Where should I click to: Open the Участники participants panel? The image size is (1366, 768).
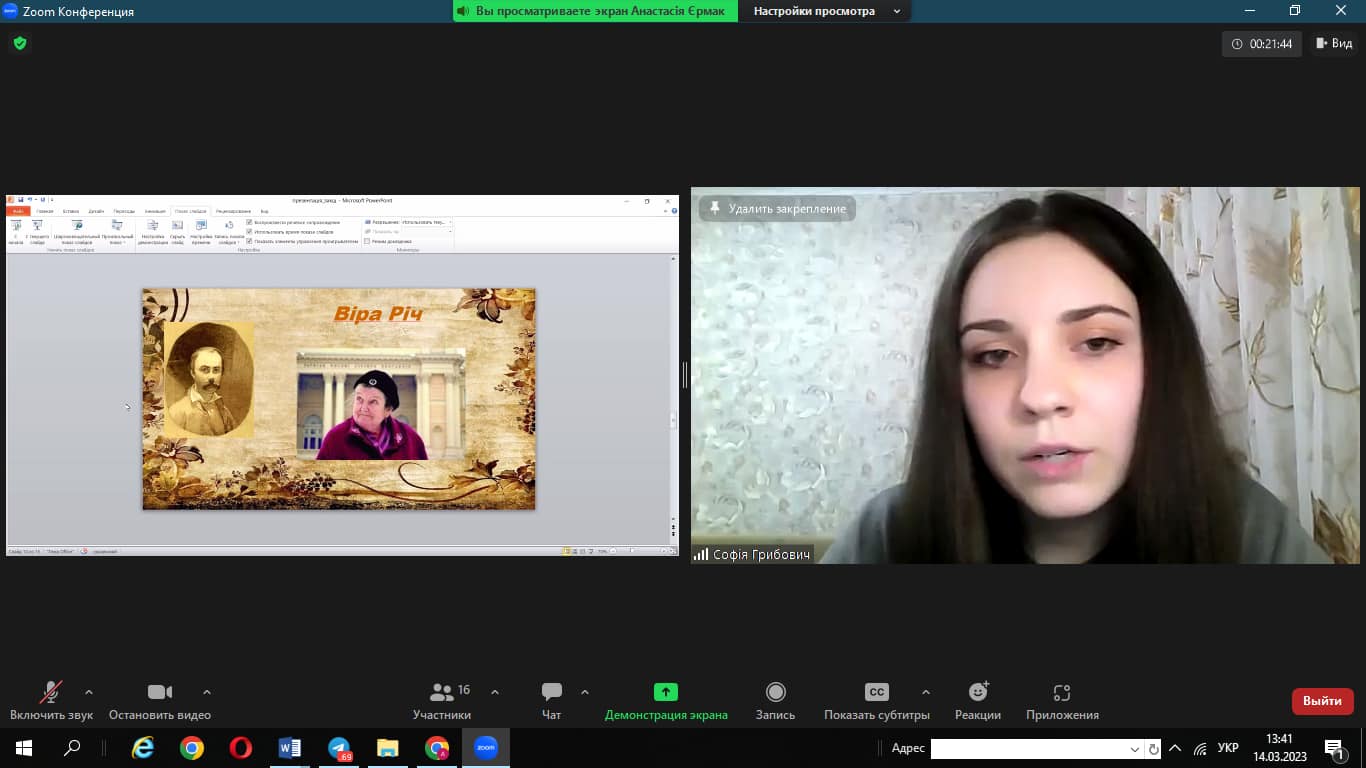point(442,700)
